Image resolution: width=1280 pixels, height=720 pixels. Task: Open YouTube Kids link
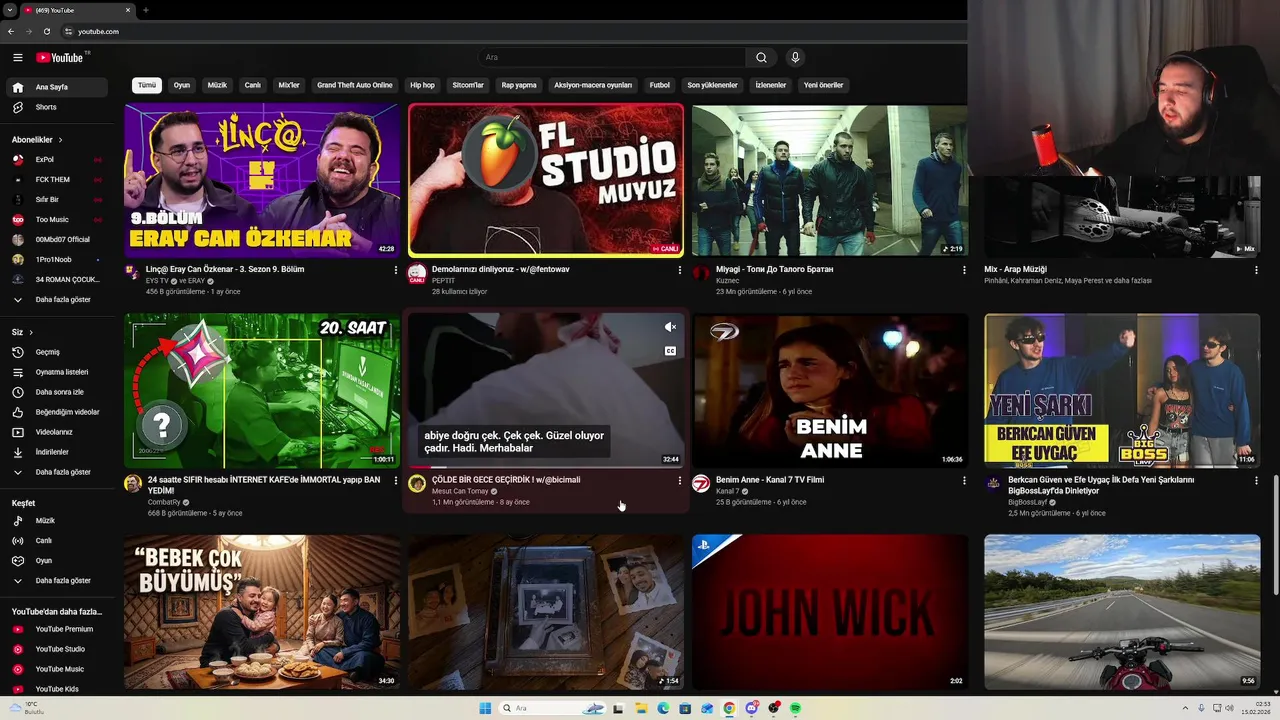tap(56, 689)
